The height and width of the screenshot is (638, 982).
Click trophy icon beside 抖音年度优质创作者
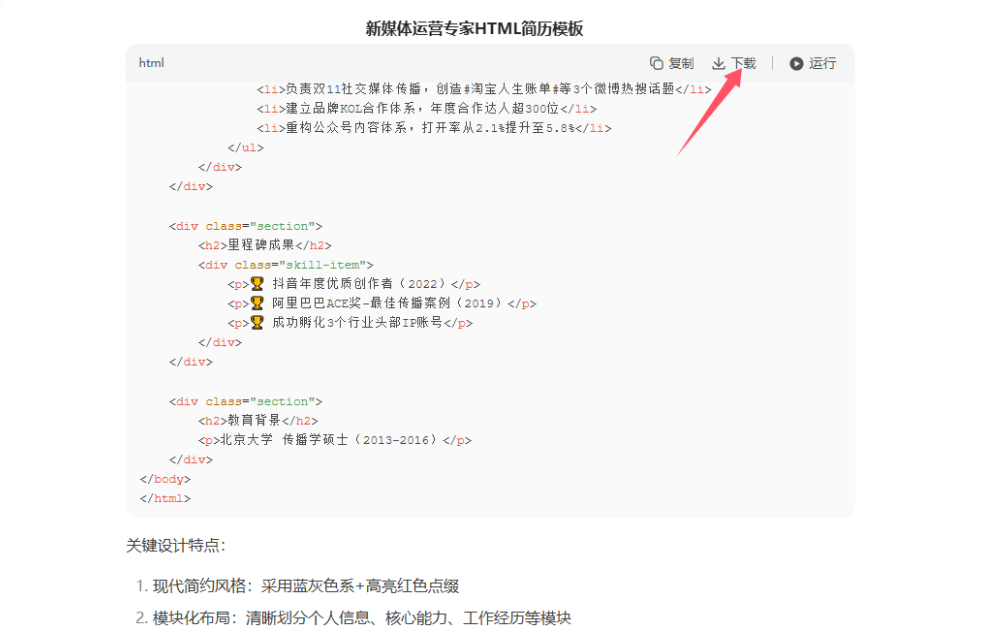click(x=257, y=284)
